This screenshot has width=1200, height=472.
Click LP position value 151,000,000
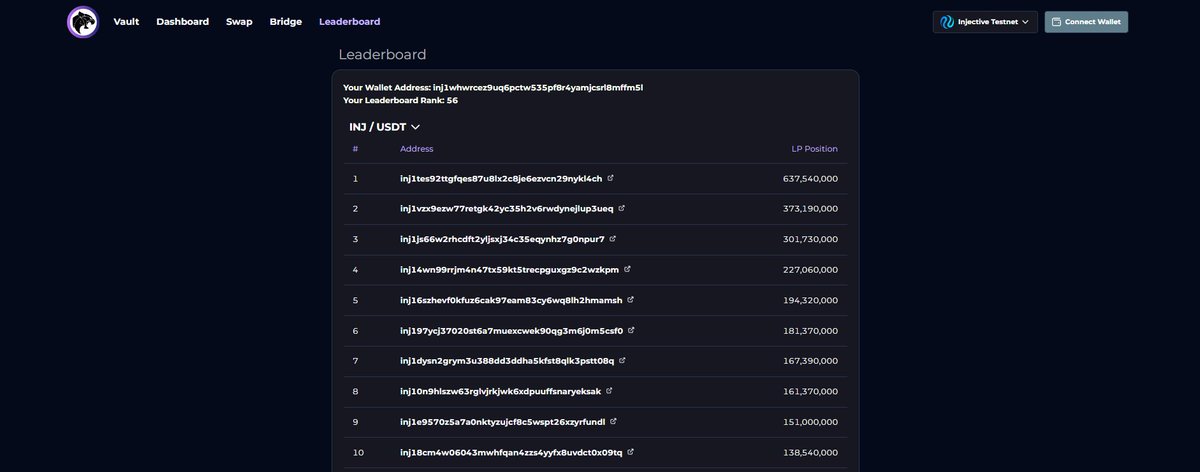tap(810, 422)
